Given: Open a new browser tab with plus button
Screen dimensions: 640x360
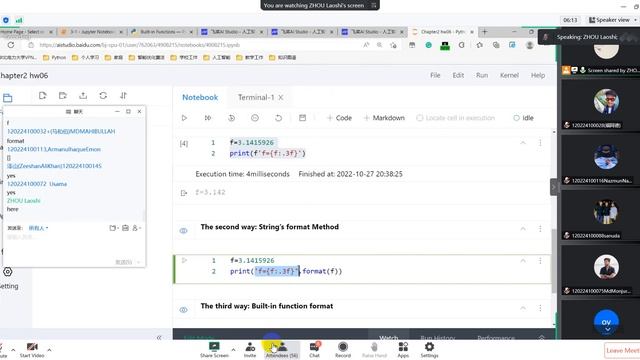Looking at the screenshot, I should click(484, 31).
